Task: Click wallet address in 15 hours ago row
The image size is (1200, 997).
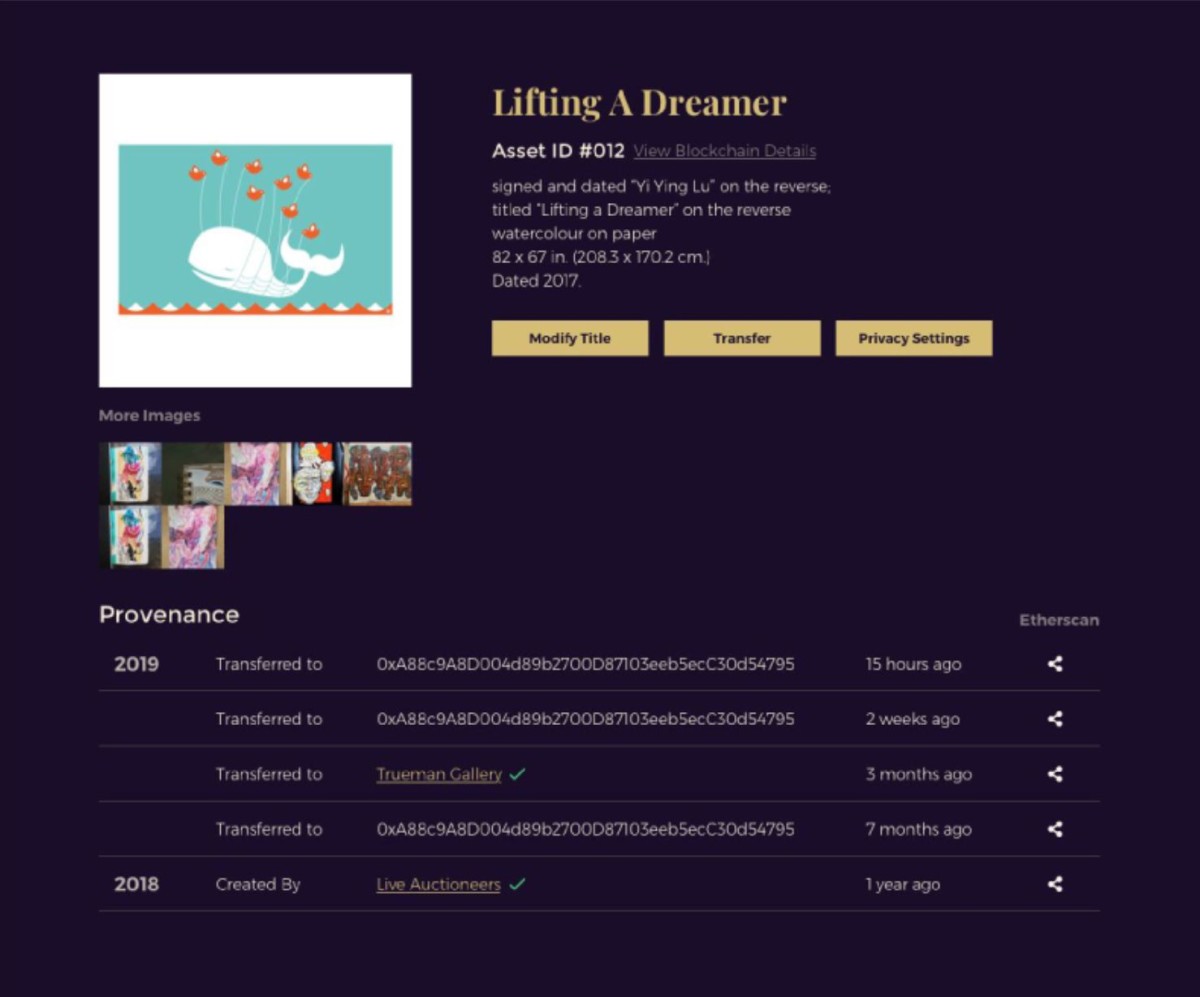Action: (586, 664)
